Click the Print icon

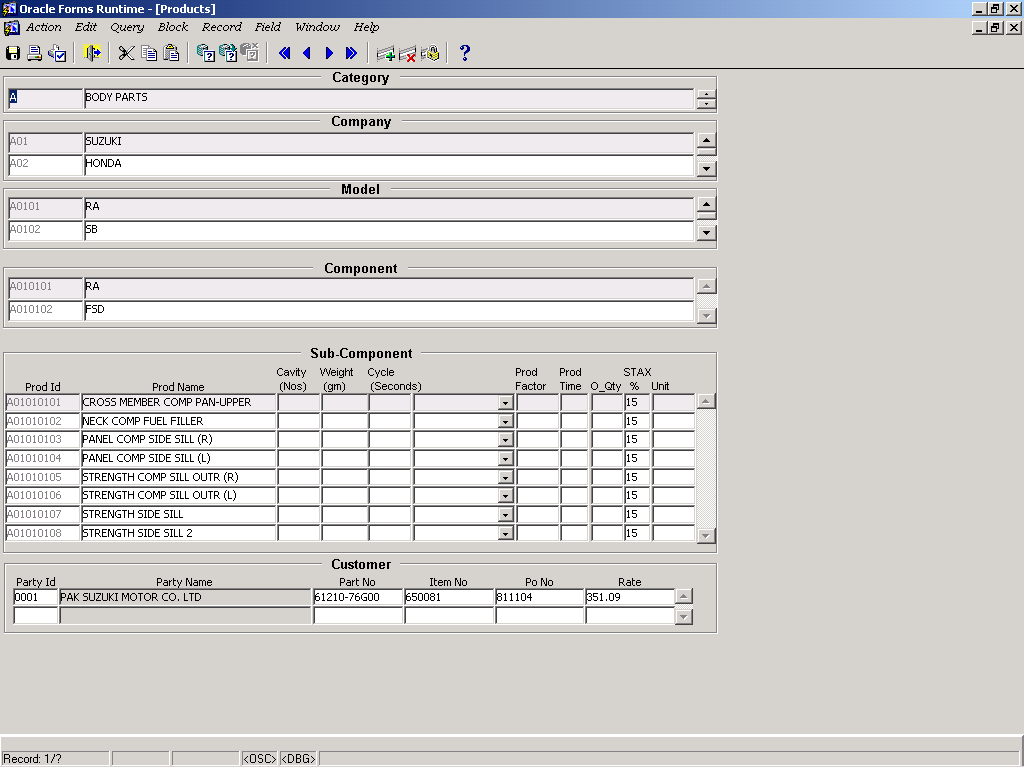tap(35, 53)
